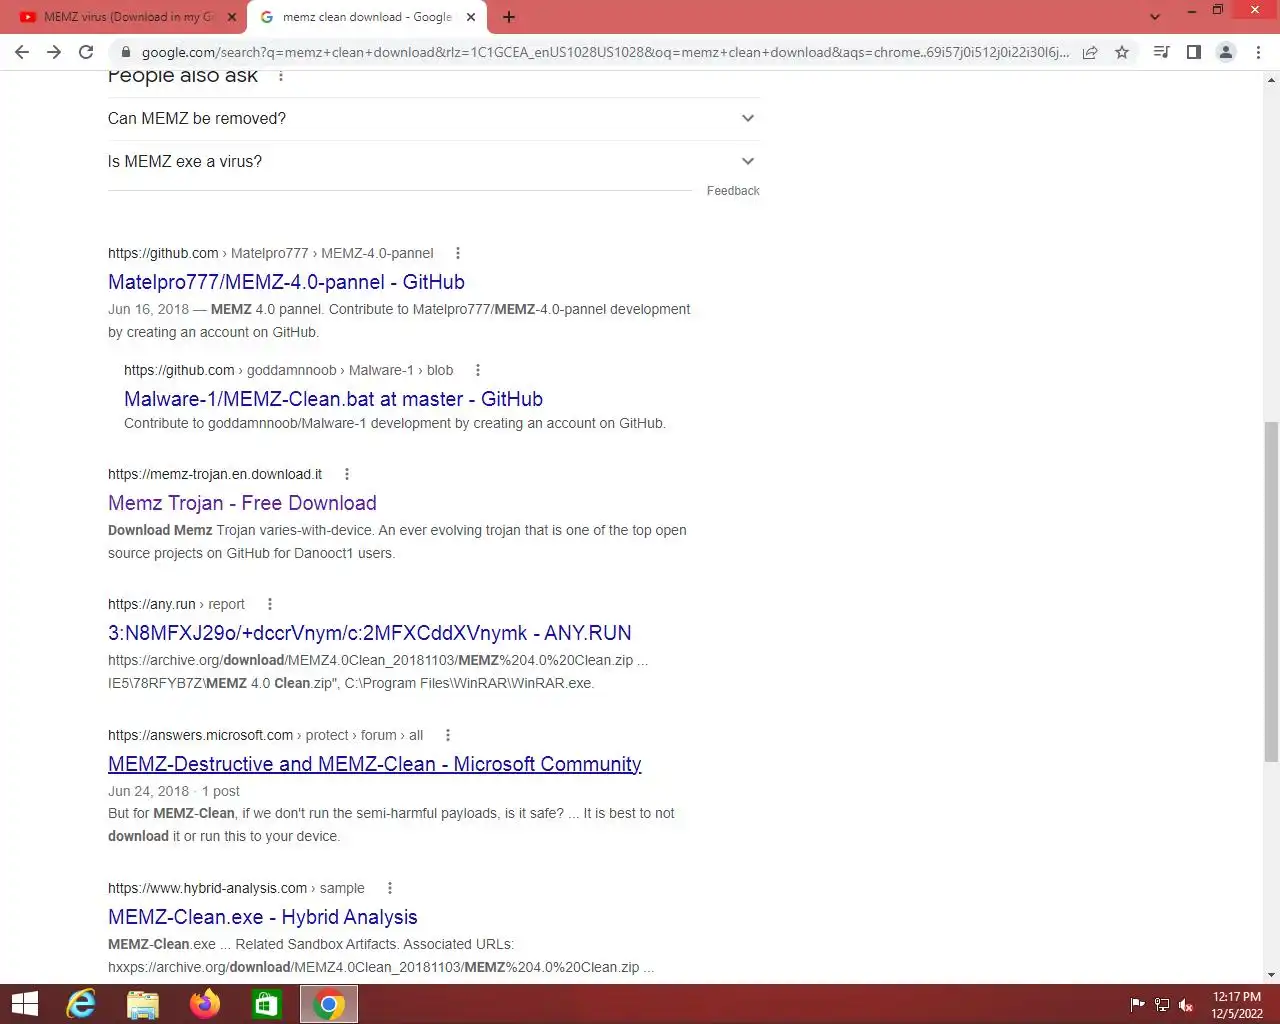
Task: Click the Feedback link
Action: coord(733,191)
